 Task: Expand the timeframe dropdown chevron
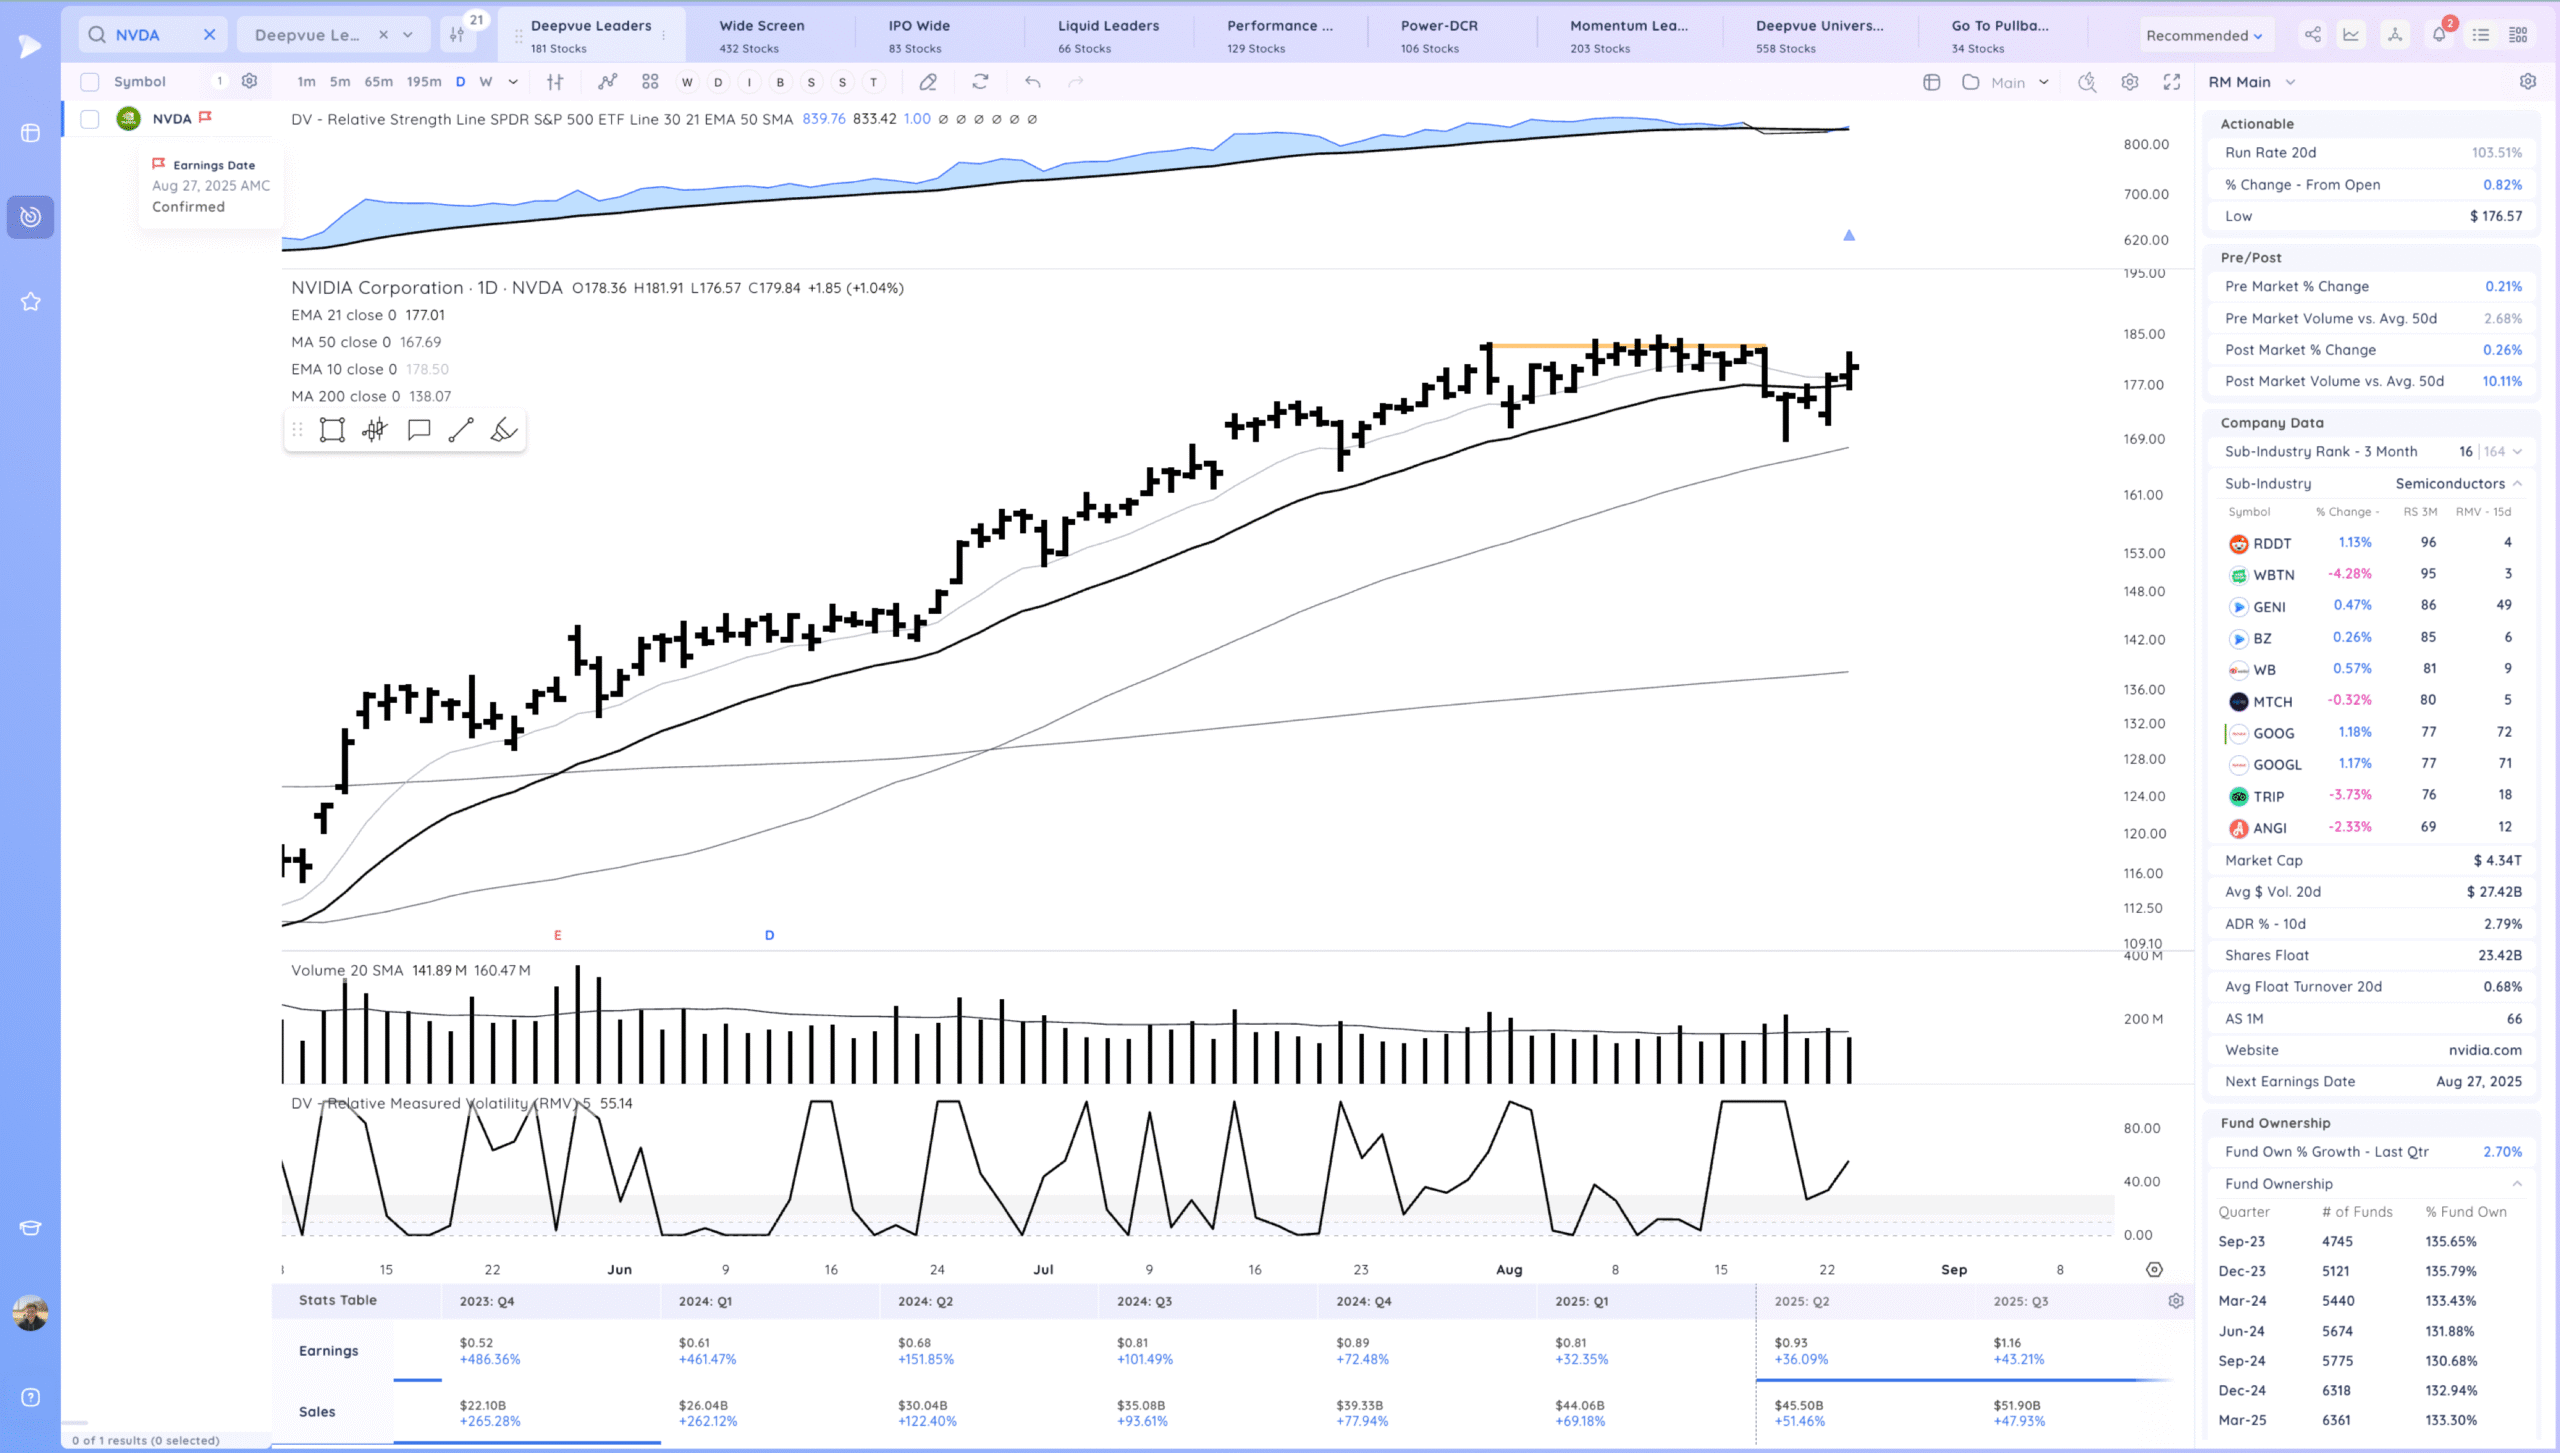click(x=513, y=82)
